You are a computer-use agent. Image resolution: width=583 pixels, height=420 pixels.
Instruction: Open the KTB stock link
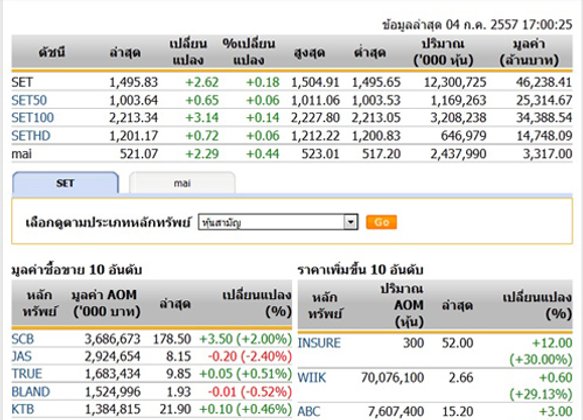point(22,409)
